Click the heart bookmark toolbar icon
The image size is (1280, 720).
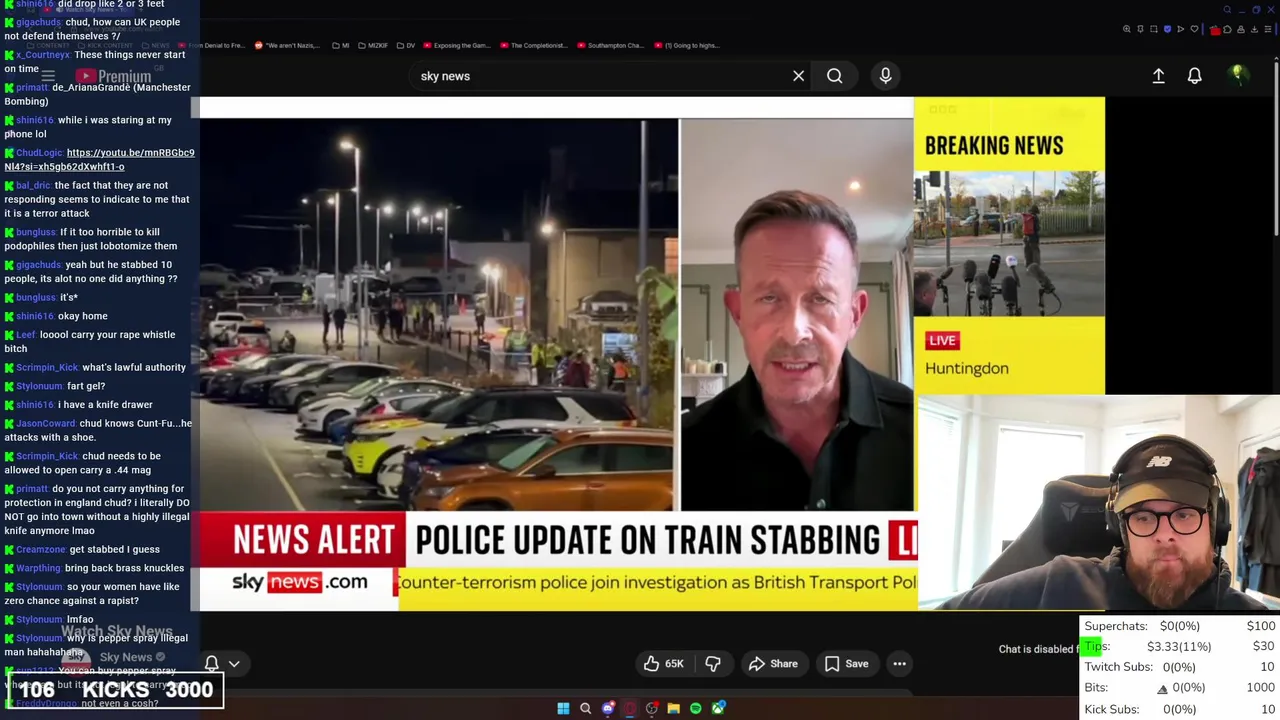[x=1194, y=29]
